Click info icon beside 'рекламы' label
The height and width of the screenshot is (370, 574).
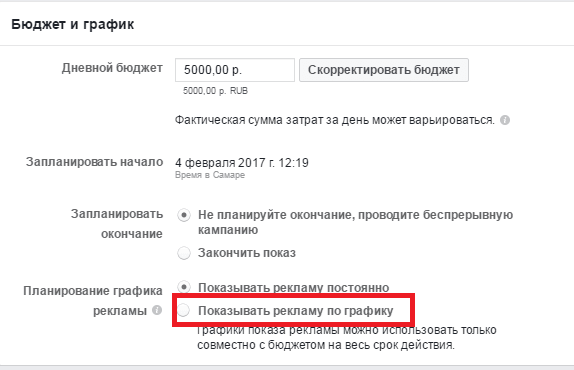pos(157,310)
